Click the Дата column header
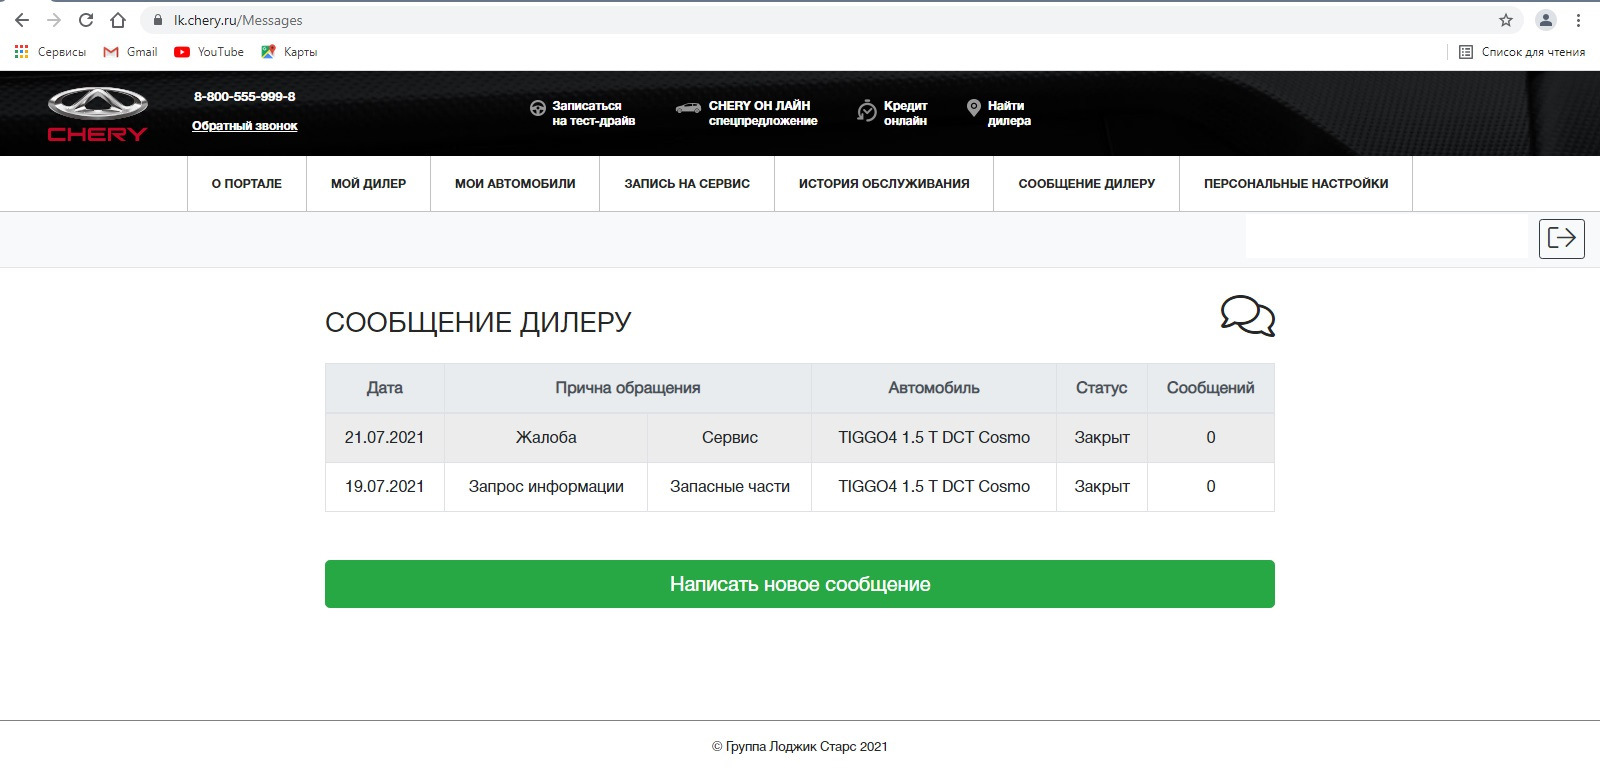Image resolution: width=1600 pixels, height=784 pixels. pyautogui.click(x=385, y=388)
